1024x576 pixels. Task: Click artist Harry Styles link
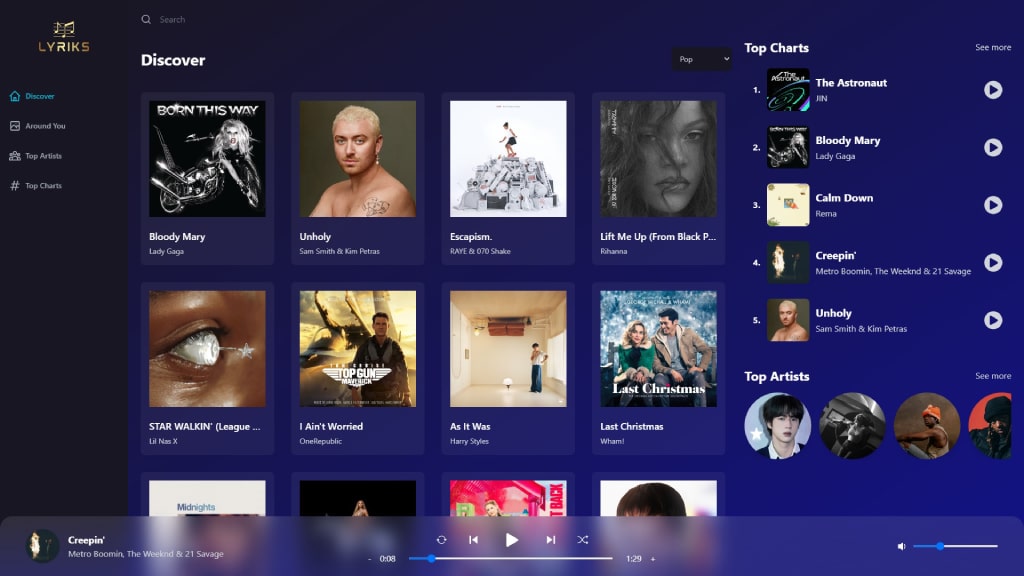[469, 441]
